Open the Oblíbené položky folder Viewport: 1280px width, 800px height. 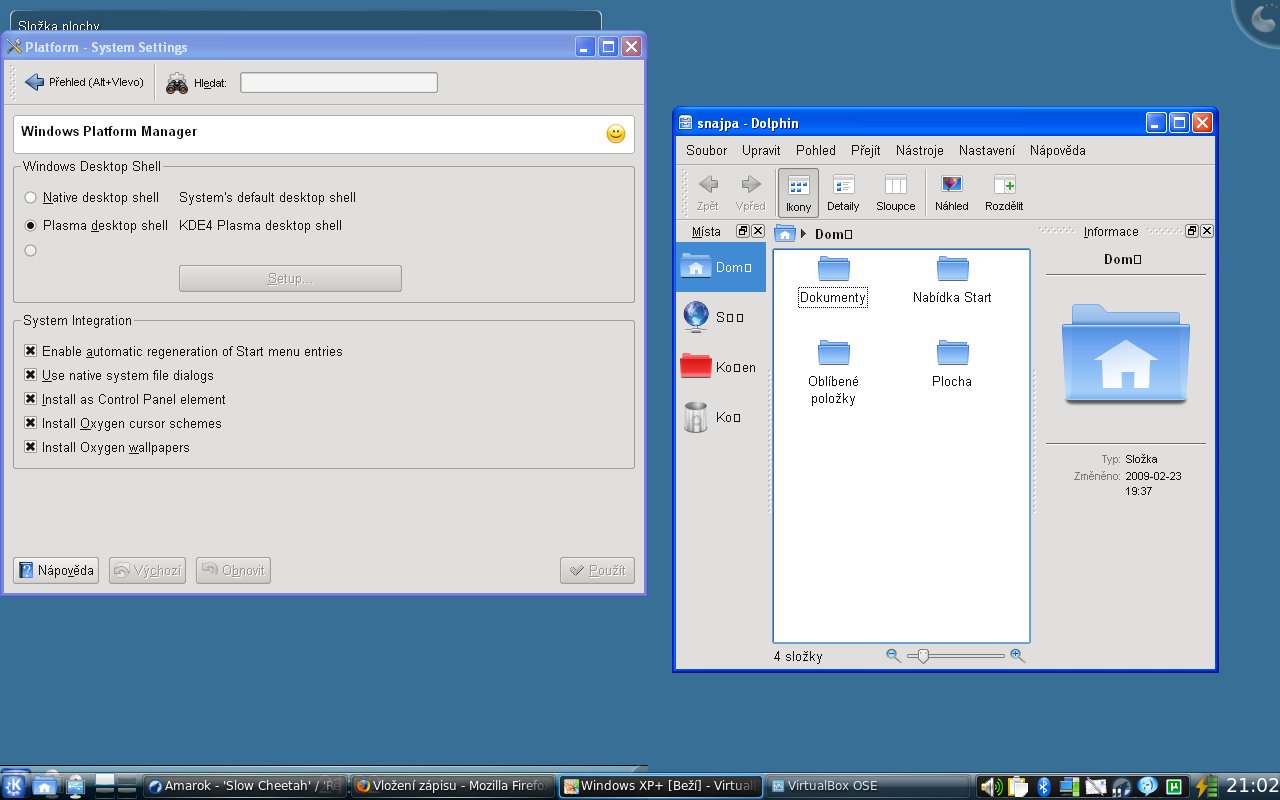tap(833, 372)
